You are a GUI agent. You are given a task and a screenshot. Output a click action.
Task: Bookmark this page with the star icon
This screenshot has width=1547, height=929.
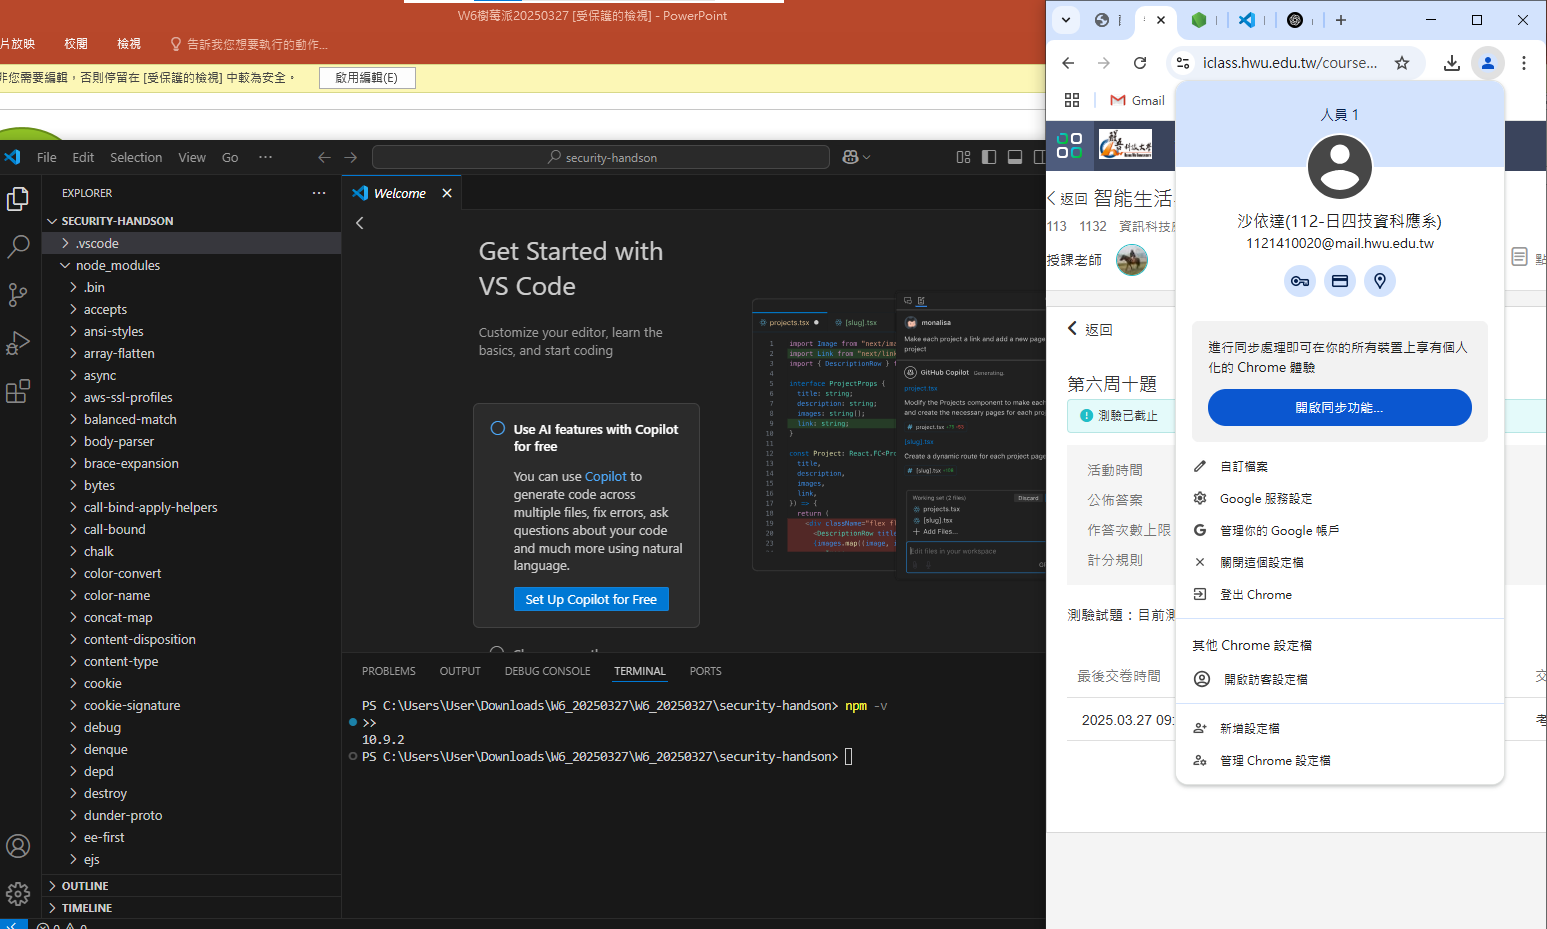click(x=1402, y=63)
